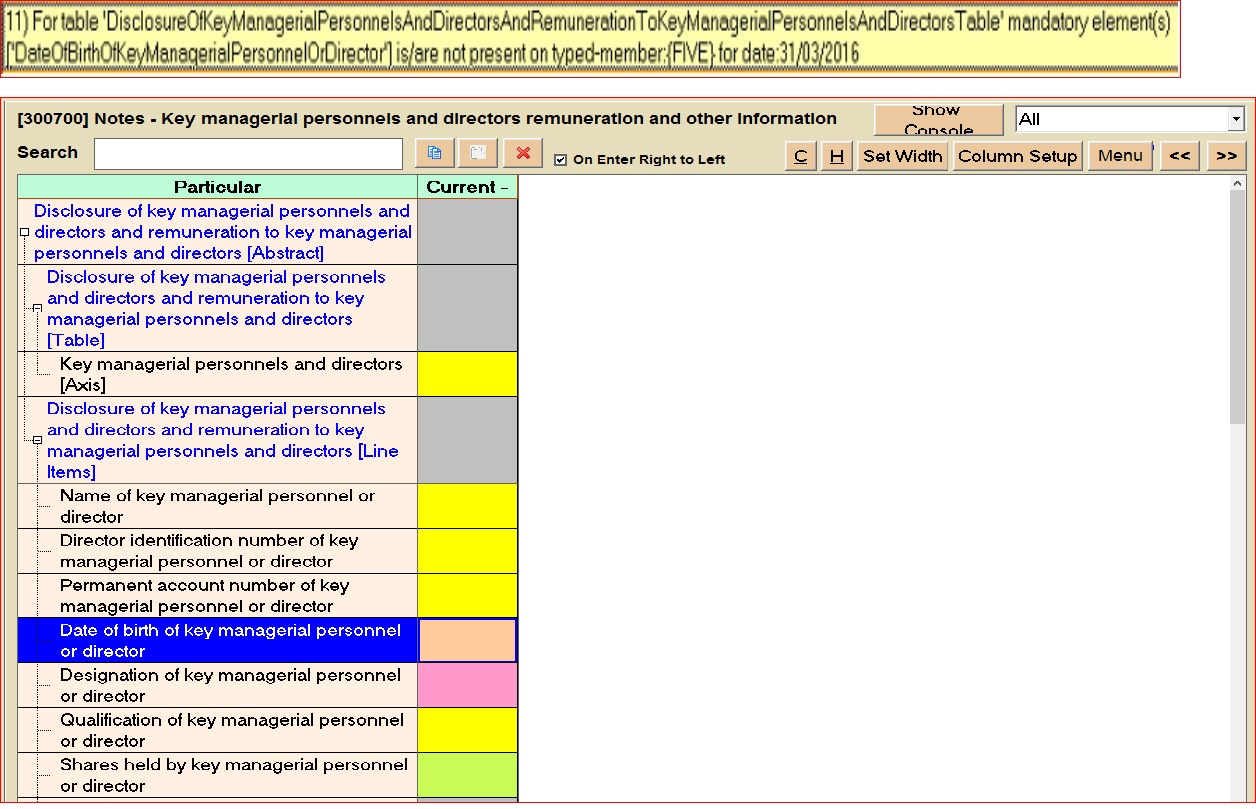Image resolution: width=1256 pixels, height=809 pixels.
Task: Click the red X clear icon
Action: coord(522,153)
